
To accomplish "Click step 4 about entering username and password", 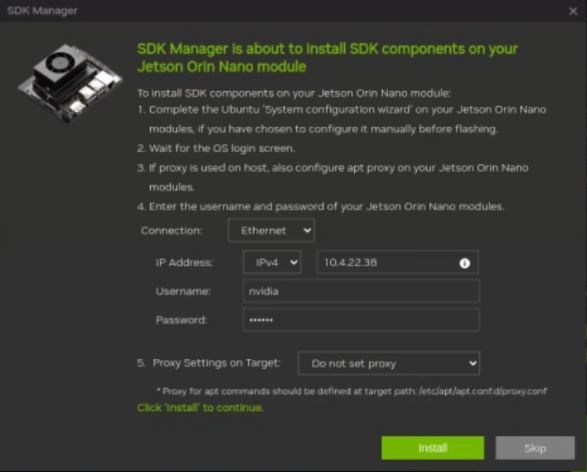I will [321, 207].
